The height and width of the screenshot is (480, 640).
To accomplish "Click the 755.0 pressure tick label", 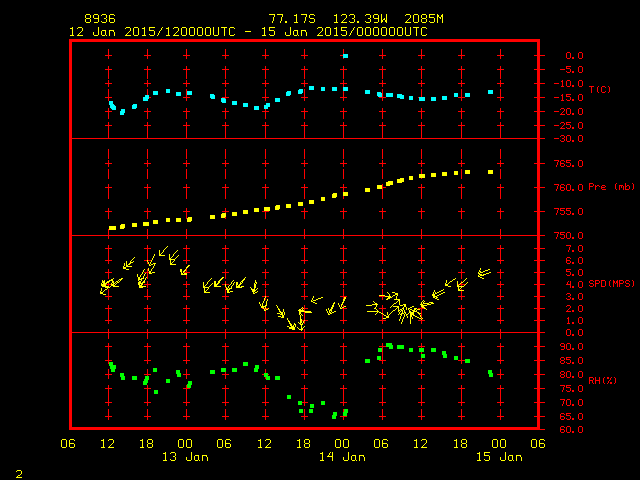I will pos(568,212).
